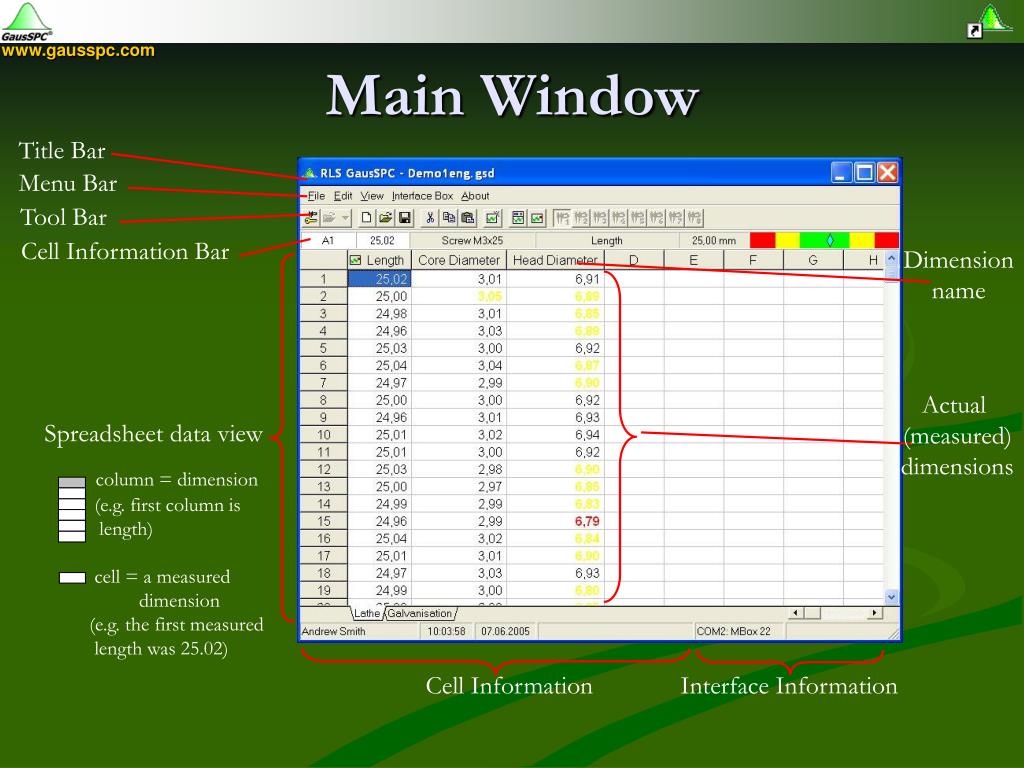Select interface channel 5 toolbar icon
This screenshot has height=768, width=1024.
638,217
